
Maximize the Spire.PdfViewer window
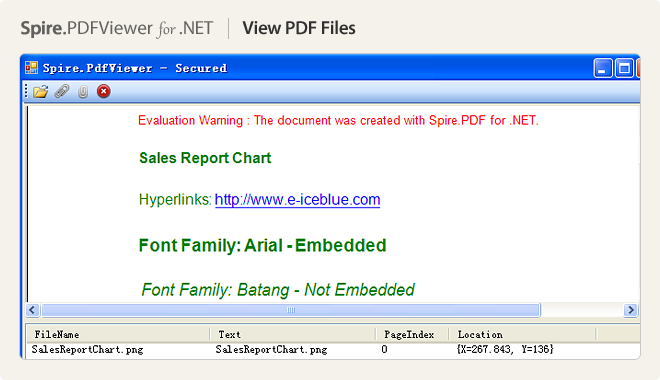click(x=624, y=68)
